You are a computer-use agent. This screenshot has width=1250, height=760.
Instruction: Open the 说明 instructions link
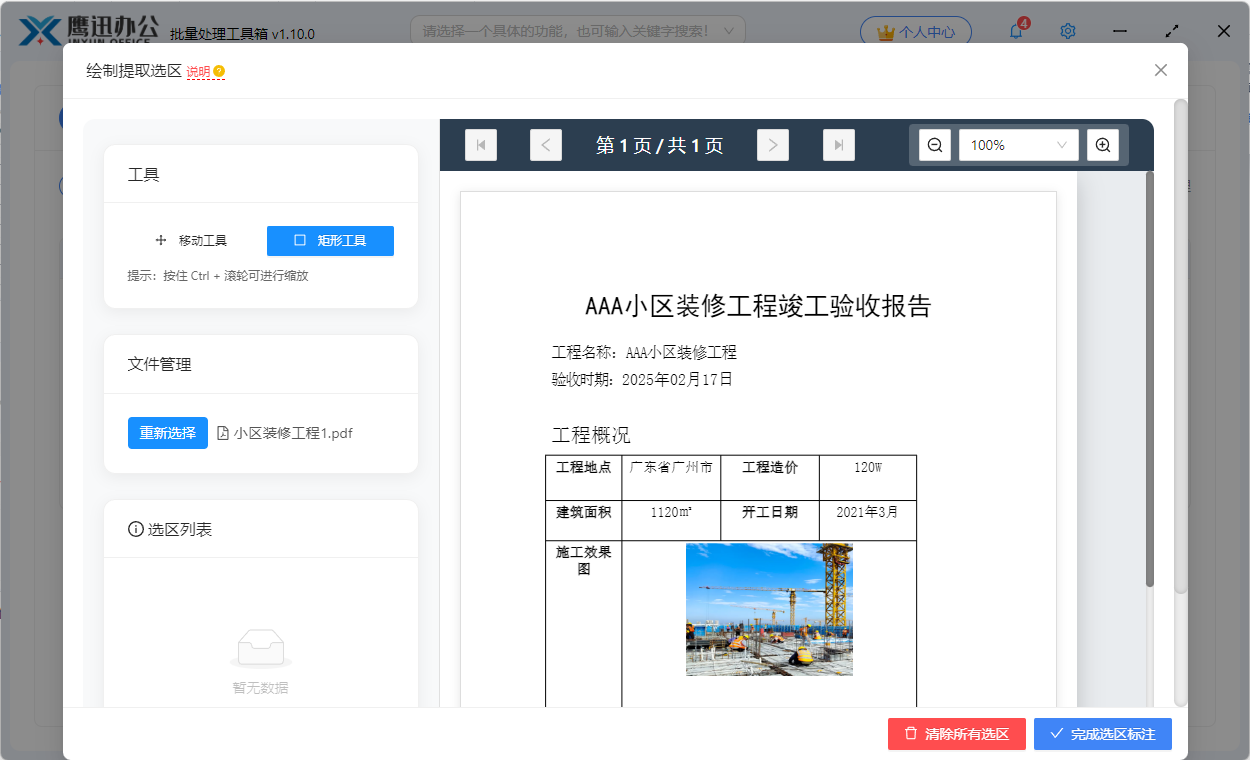198,71
